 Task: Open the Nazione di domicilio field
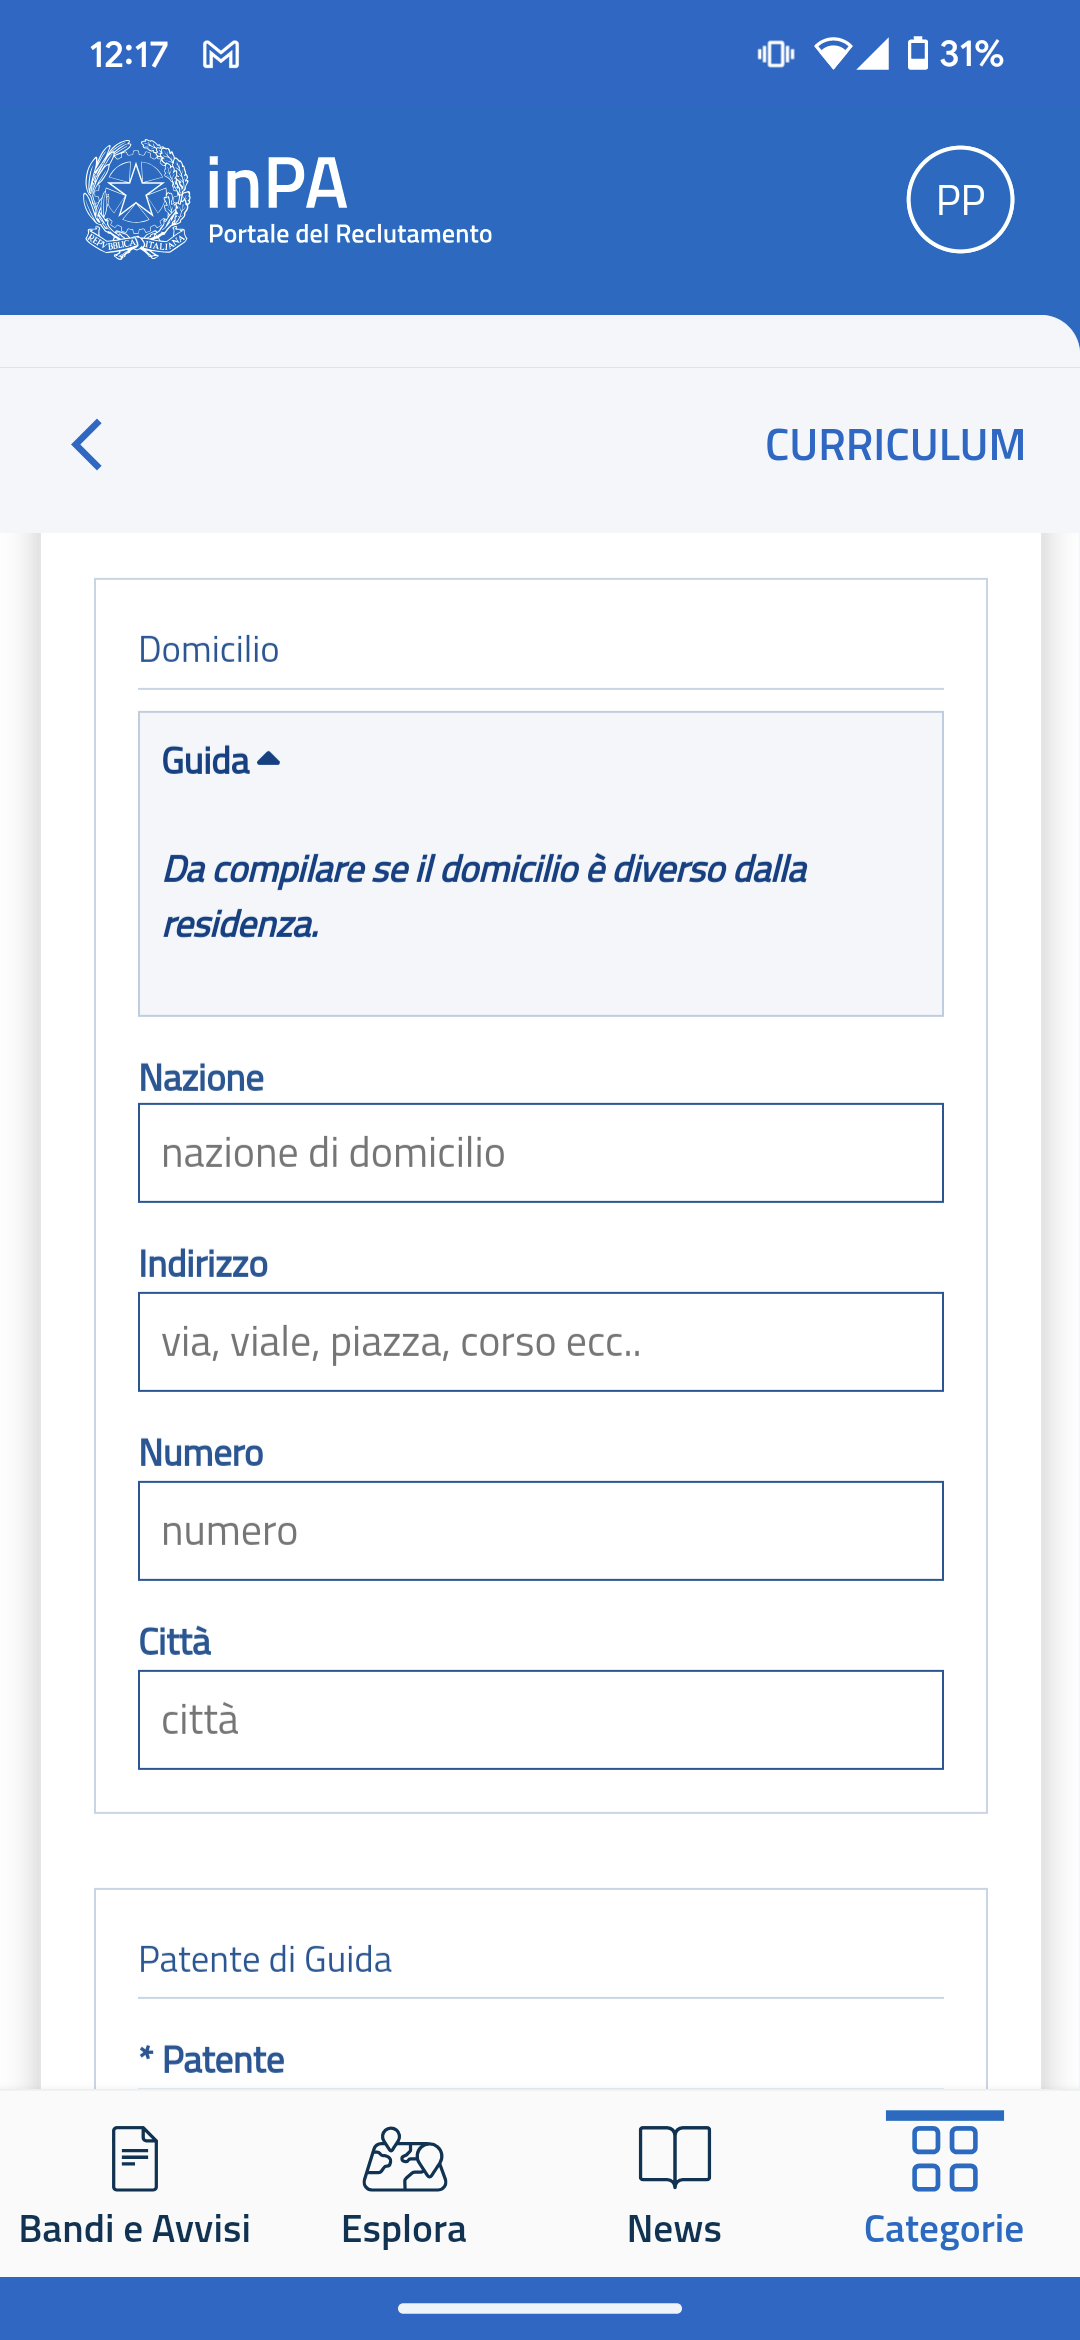(540, 1153)
